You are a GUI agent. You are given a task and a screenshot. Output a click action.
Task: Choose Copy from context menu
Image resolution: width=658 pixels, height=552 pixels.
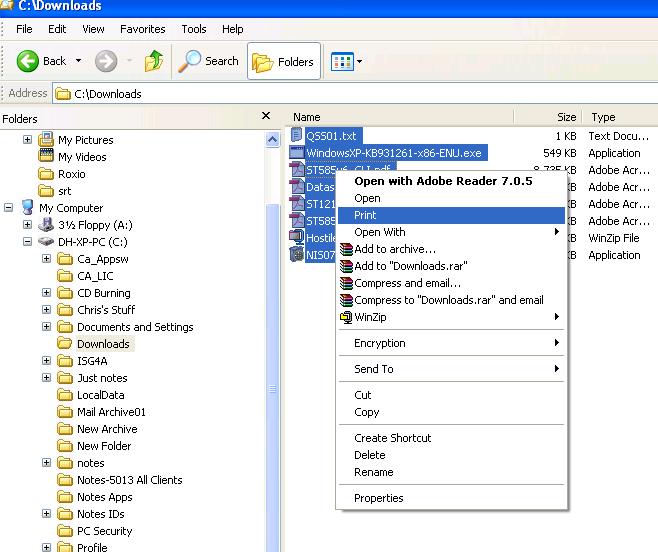point(452,412)
